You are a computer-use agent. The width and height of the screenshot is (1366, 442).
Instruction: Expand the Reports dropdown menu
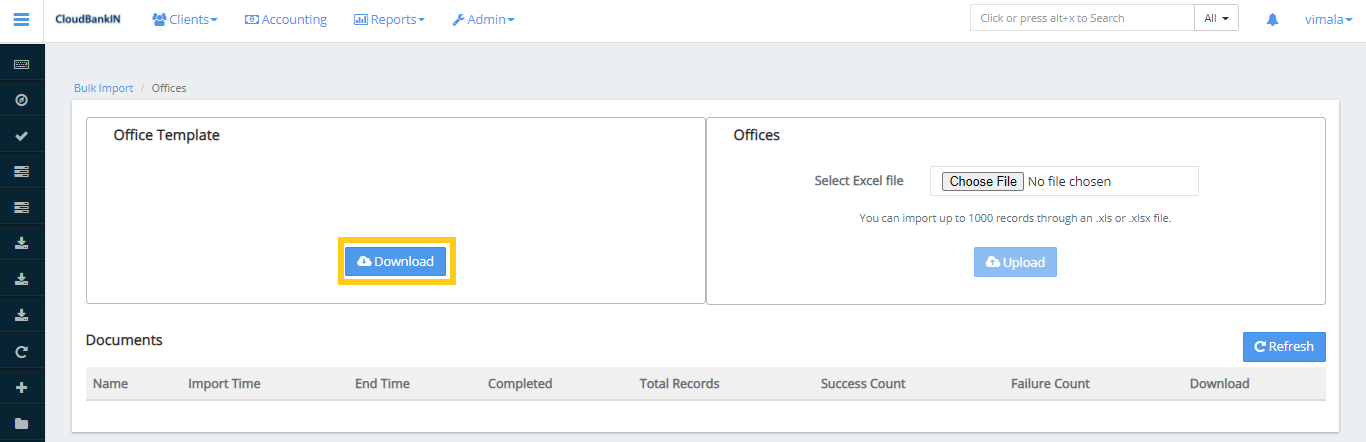click(389, 19)
